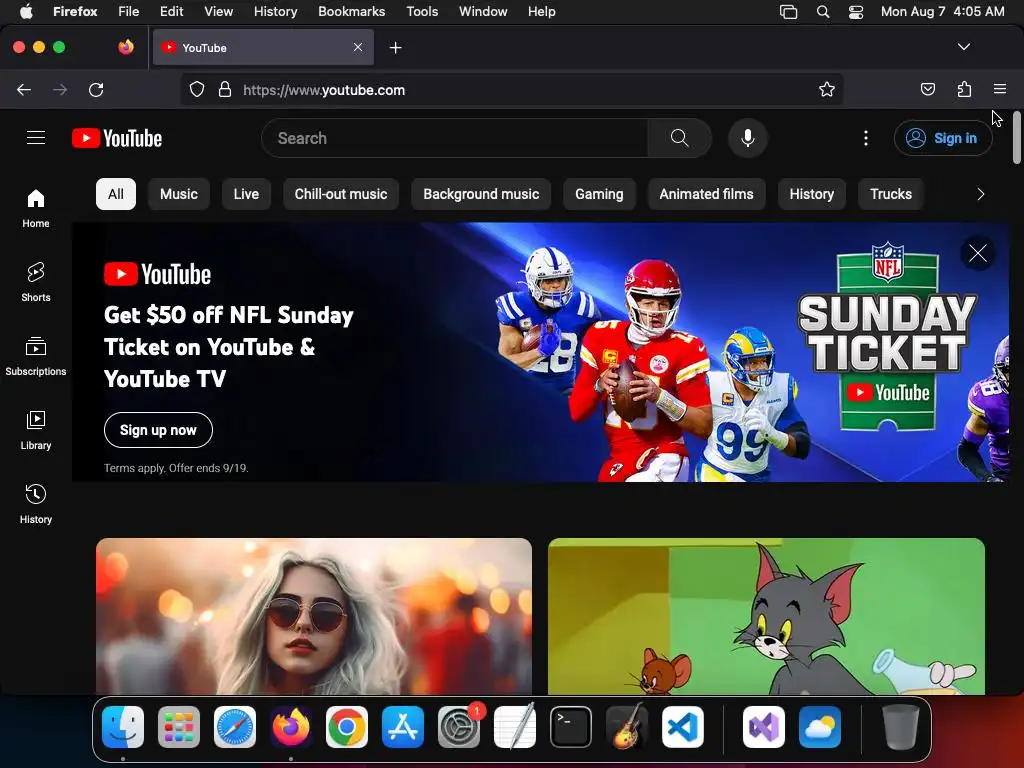Select the Chill-out music chip
Screen dimensions: 1024x768
(341, 194)
